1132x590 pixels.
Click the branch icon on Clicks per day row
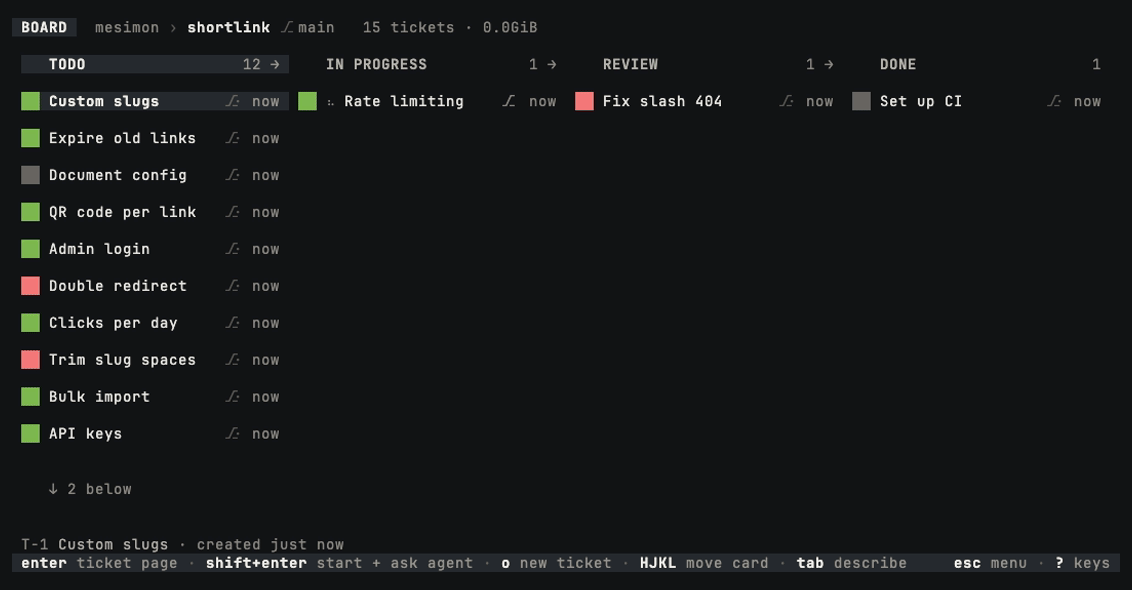(232, 322)
